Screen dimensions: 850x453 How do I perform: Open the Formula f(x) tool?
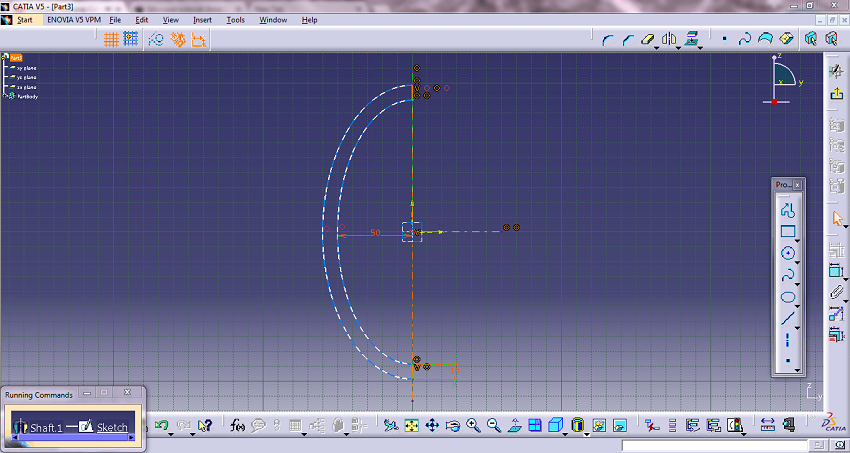pos(237,426)
